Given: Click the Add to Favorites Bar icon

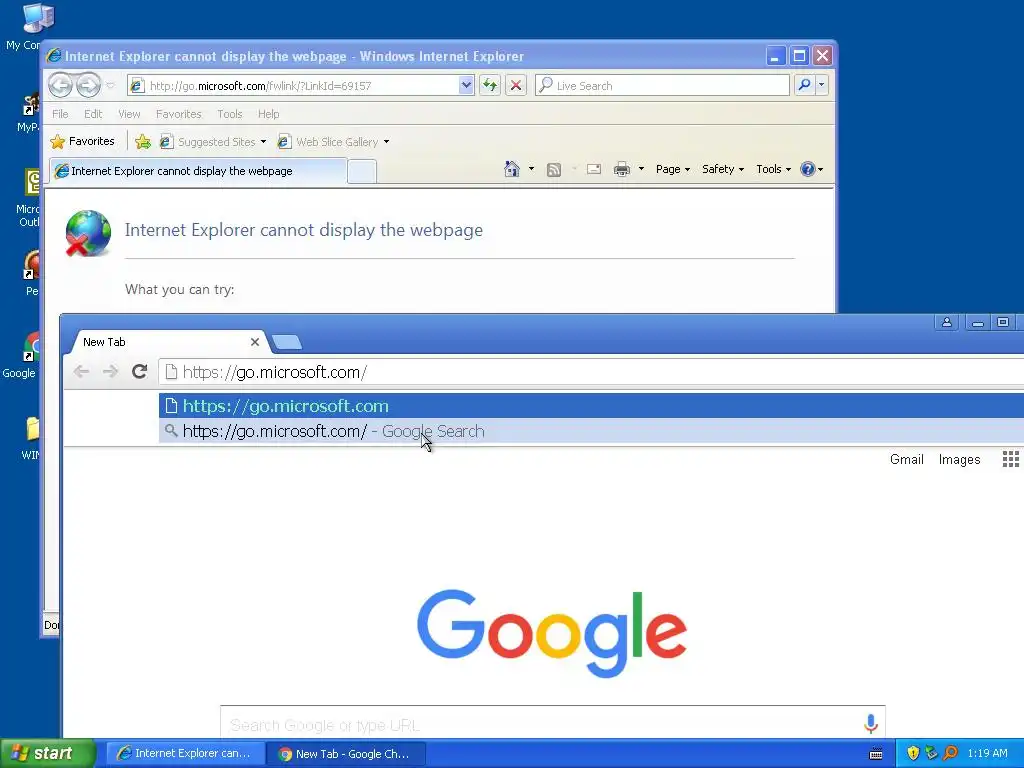Looking at the screenshot, I should (x=143, y=141).
